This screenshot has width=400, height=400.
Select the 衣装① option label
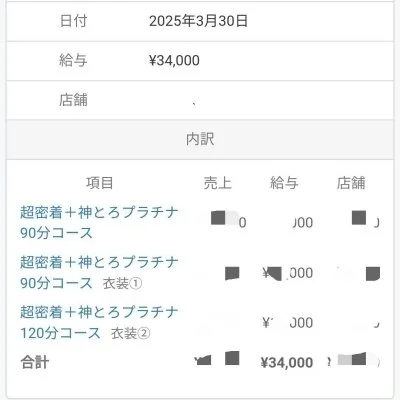[x=122, y=284]
